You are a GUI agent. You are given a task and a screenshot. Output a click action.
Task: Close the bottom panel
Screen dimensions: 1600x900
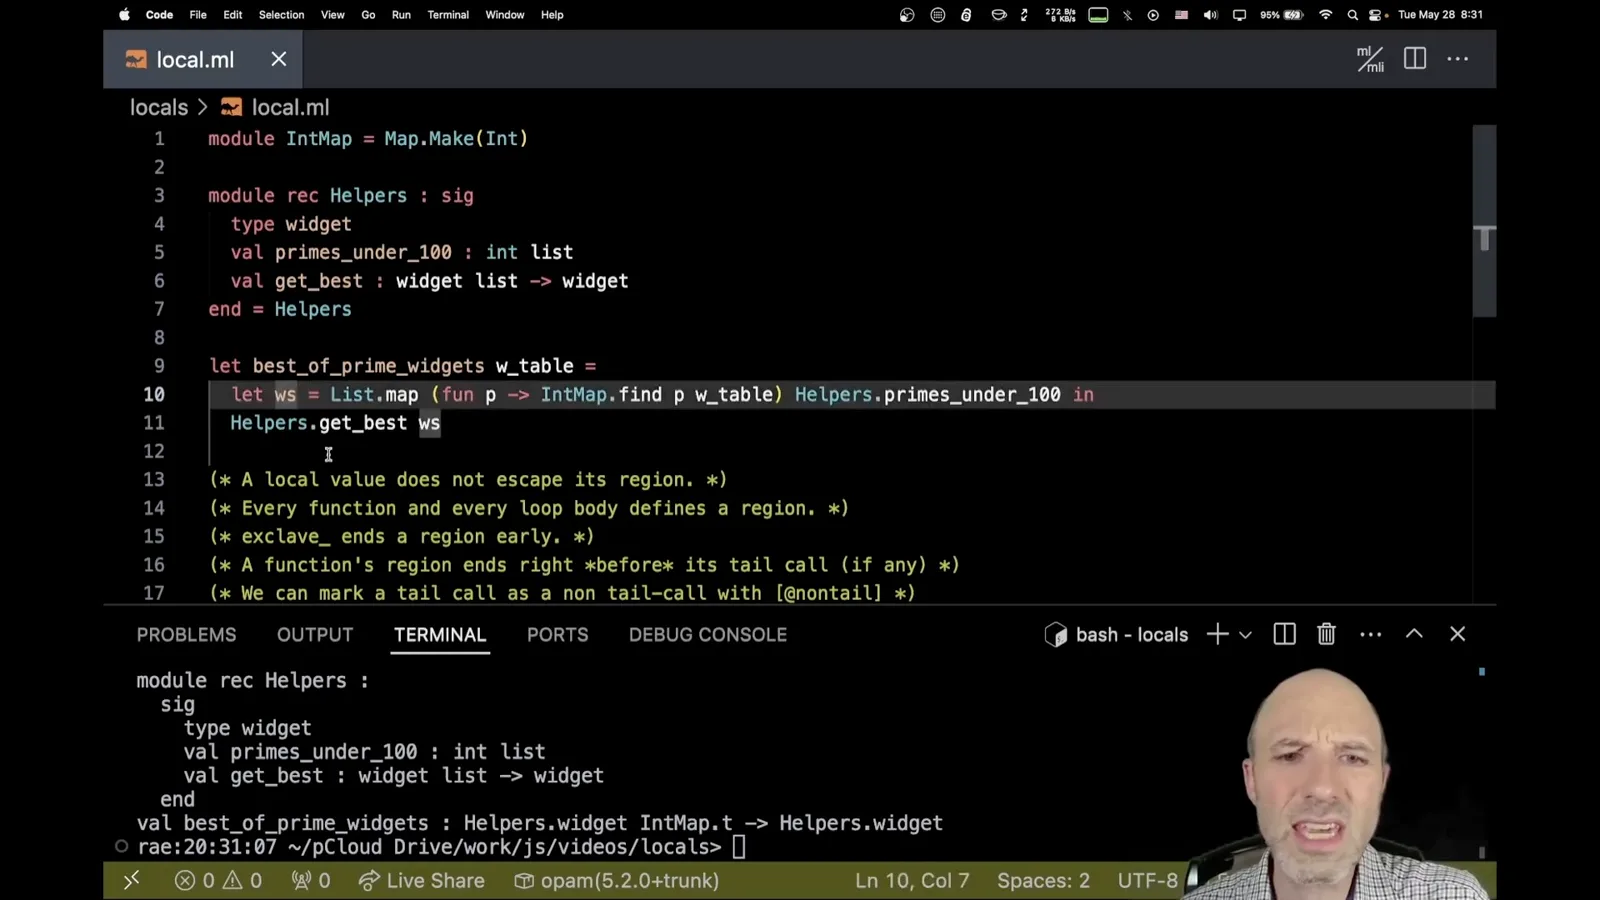click(x=1457, y=634)
